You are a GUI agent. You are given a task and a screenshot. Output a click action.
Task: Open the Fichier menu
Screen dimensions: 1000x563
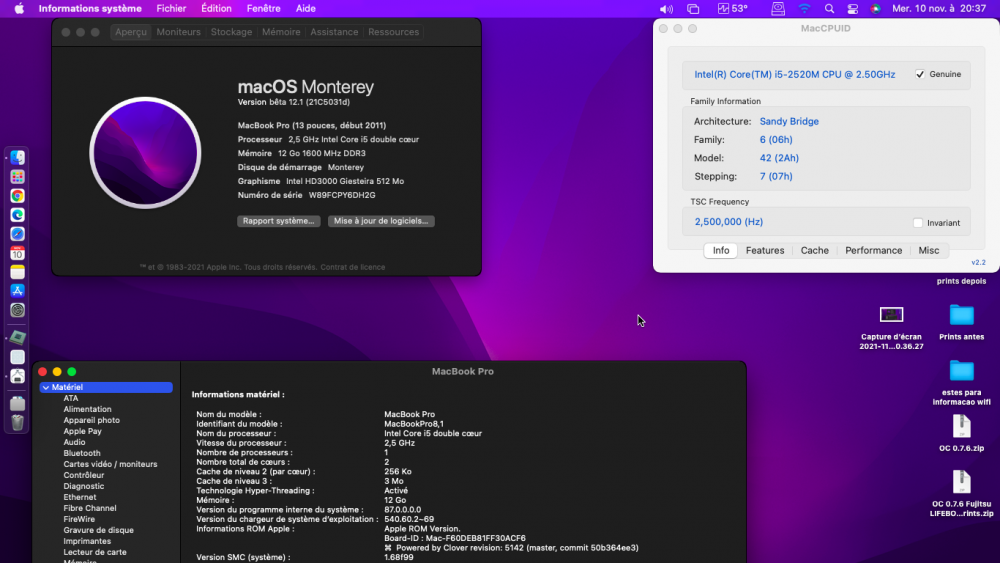click(172, 8)
